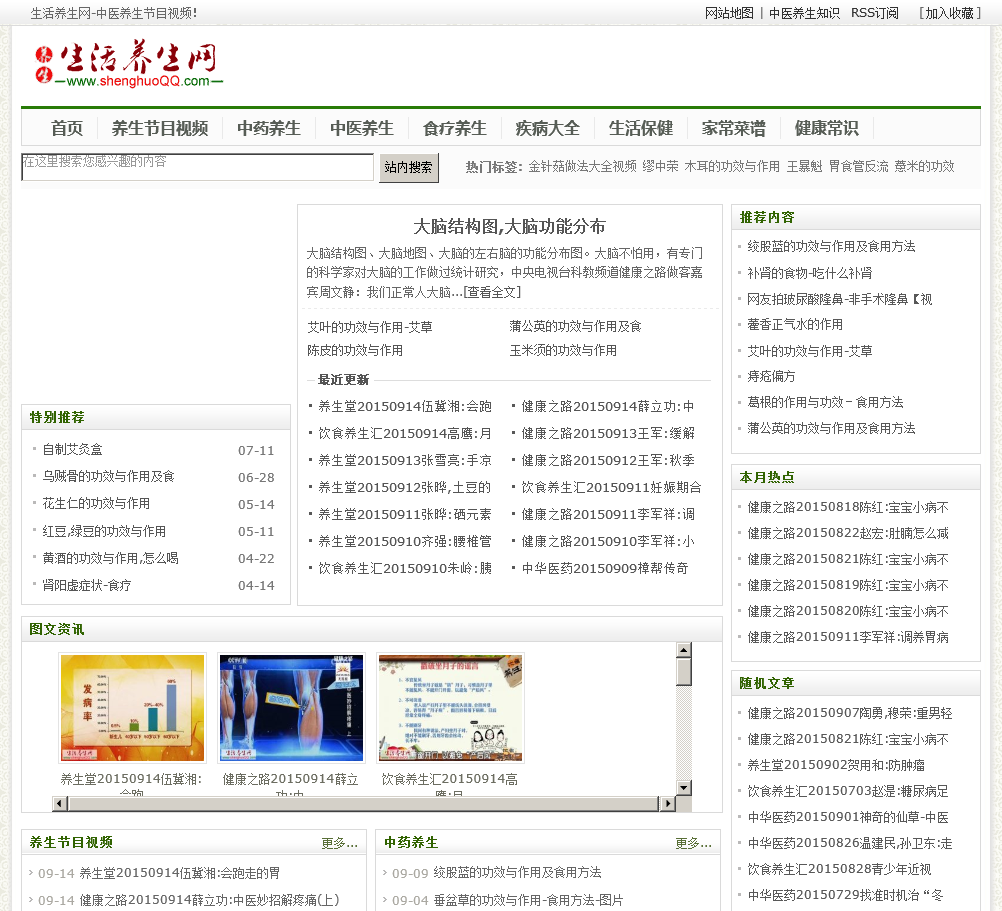Viewport: 1002px width, 911px height.
Task: Click the gallery scroll-right arrow
Action: point(668,804)
